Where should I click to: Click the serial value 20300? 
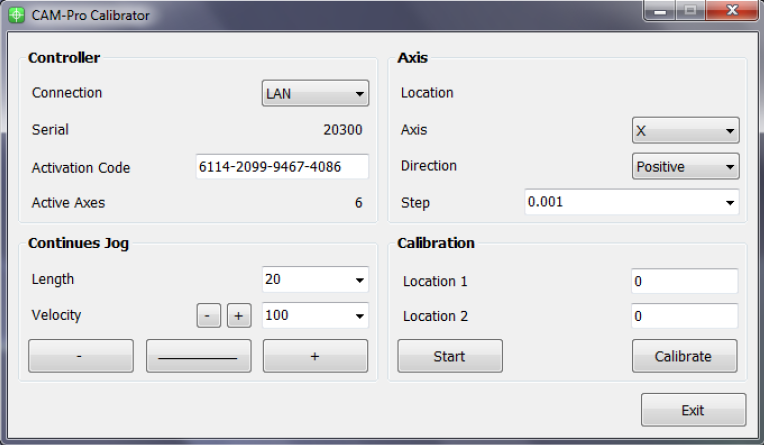pos(343,130)
